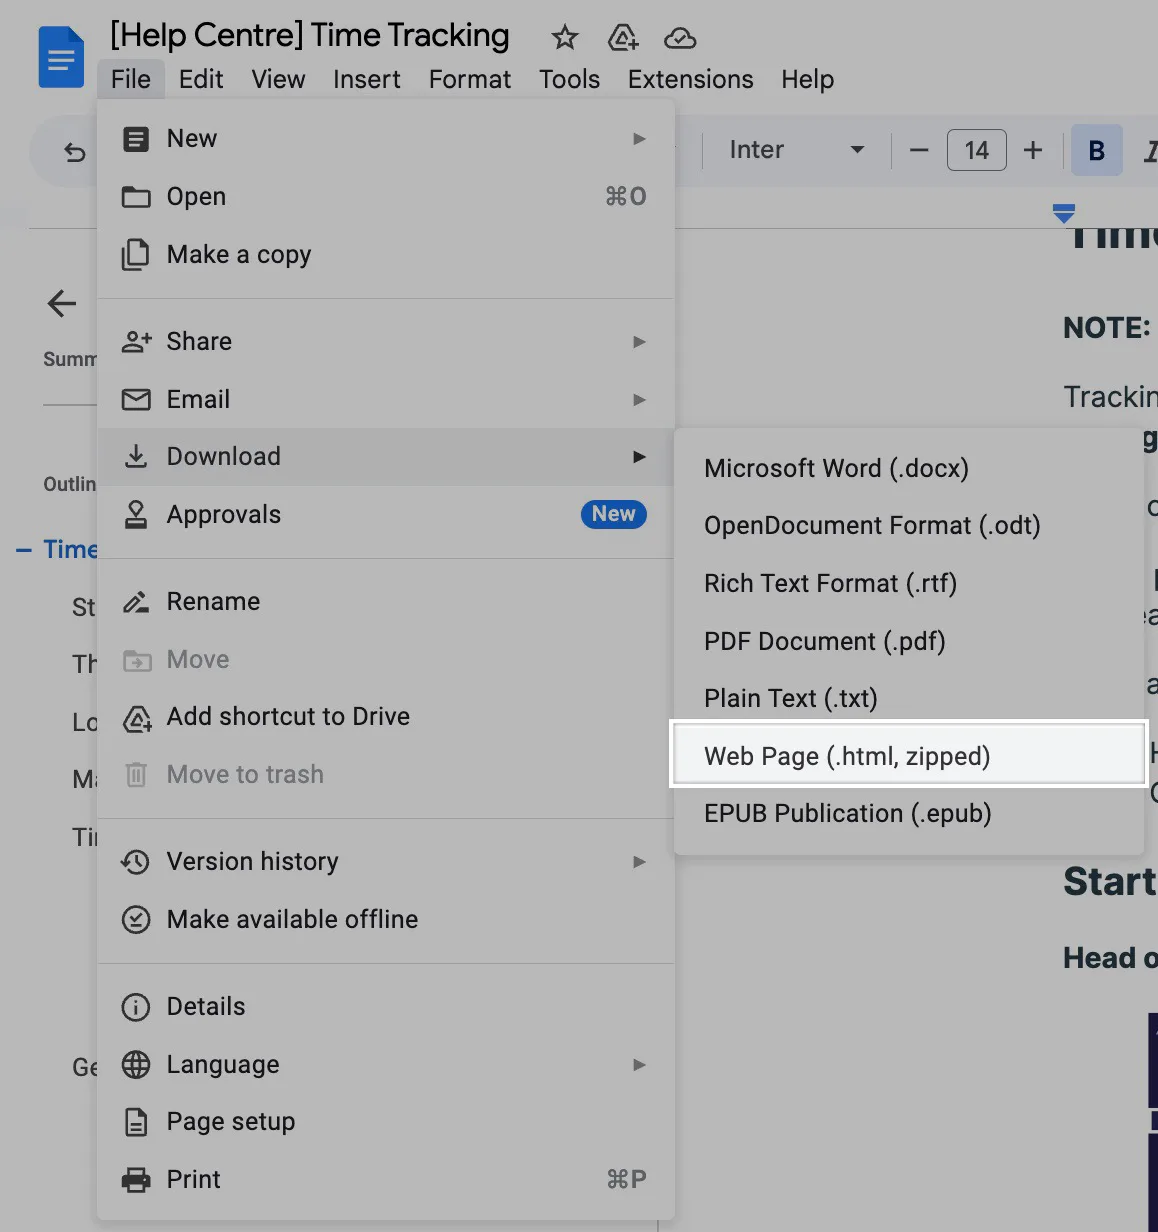Decrease the font size with the minus icon
The height and width of the screenshot is (1232, 1158).
(917, 150)
